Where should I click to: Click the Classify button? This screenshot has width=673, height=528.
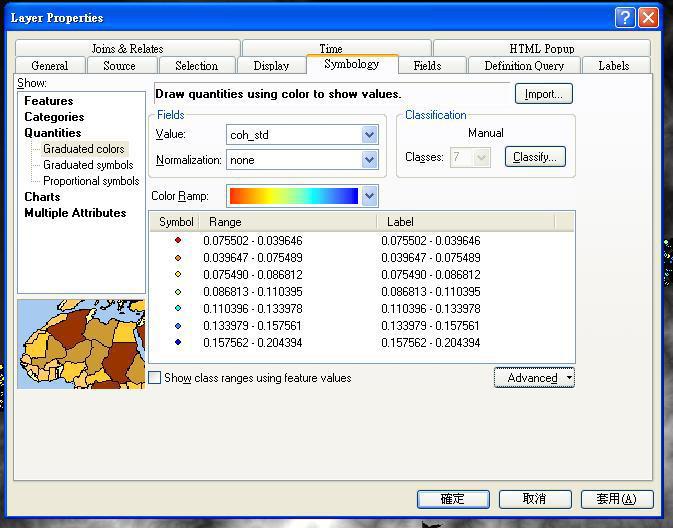click(x=535, y=157)
